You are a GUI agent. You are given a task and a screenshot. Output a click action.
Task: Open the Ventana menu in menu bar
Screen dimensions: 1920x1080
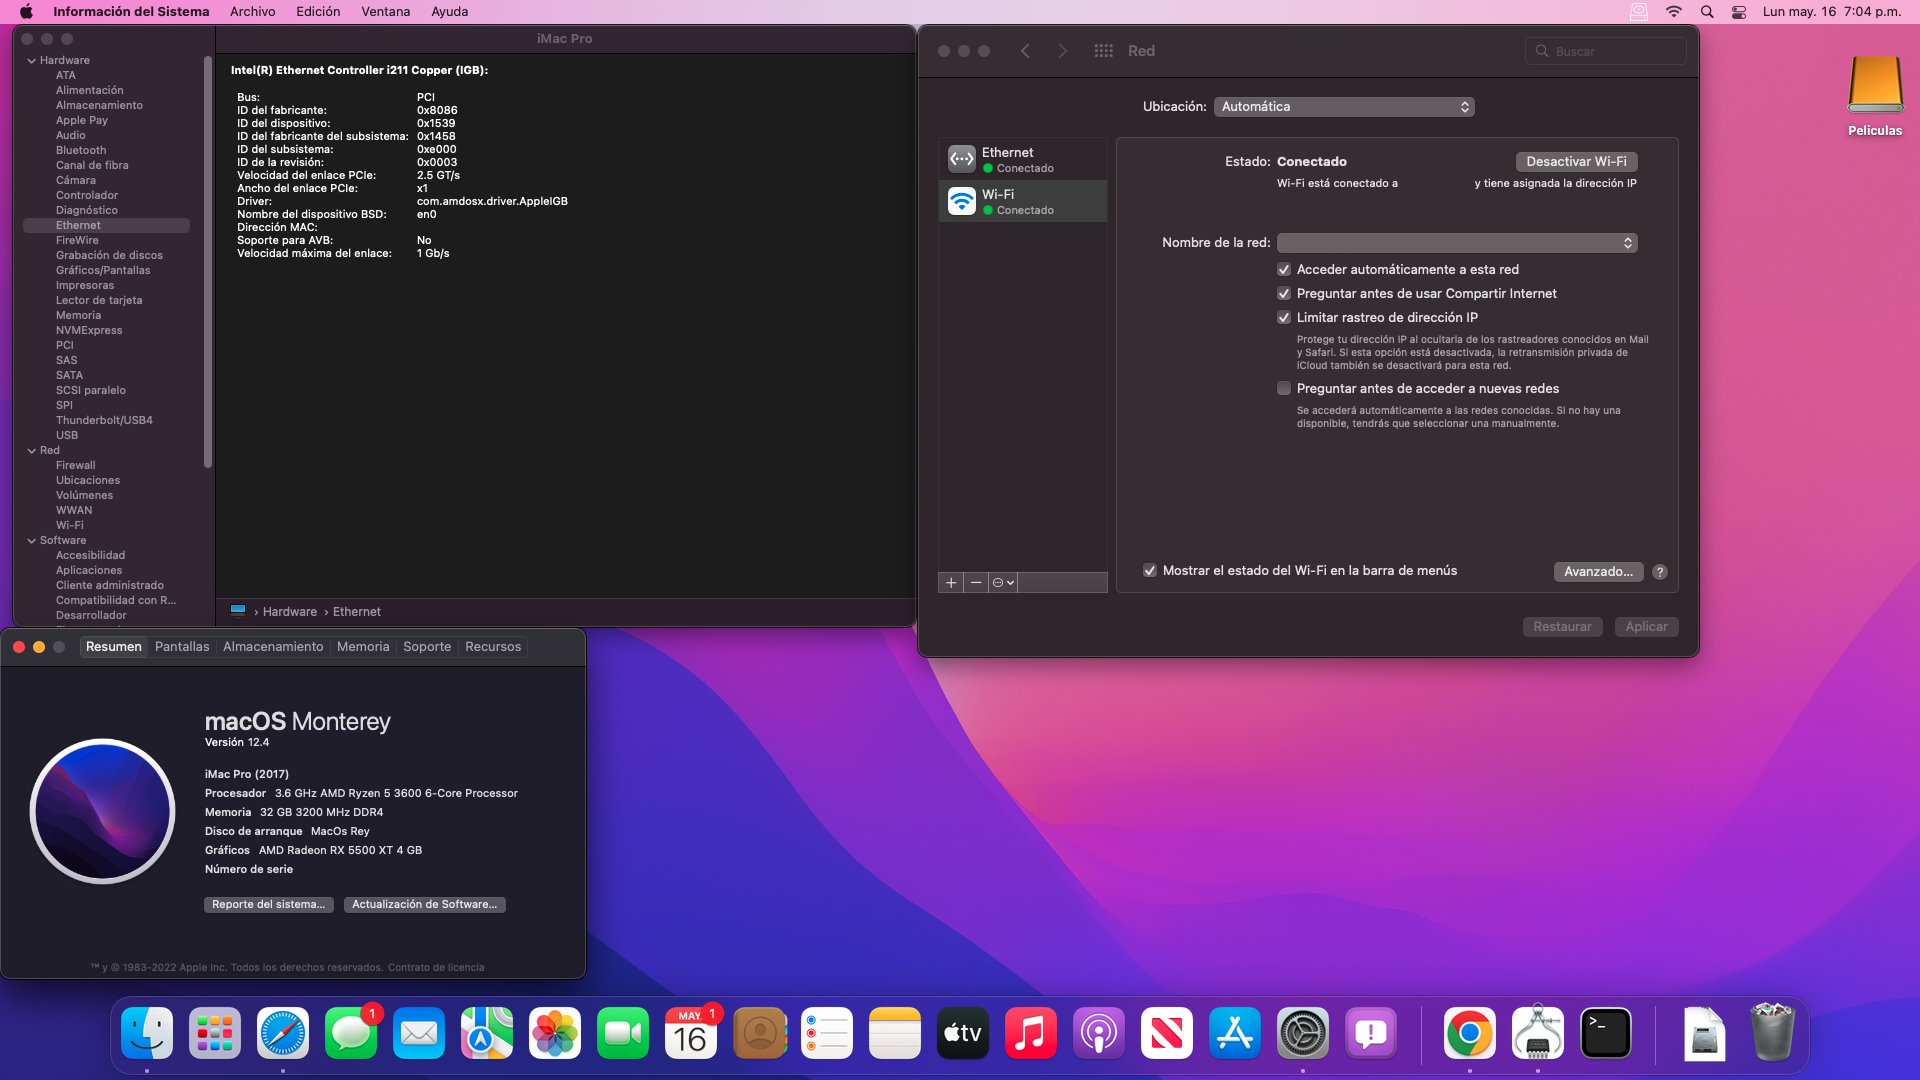385,12
